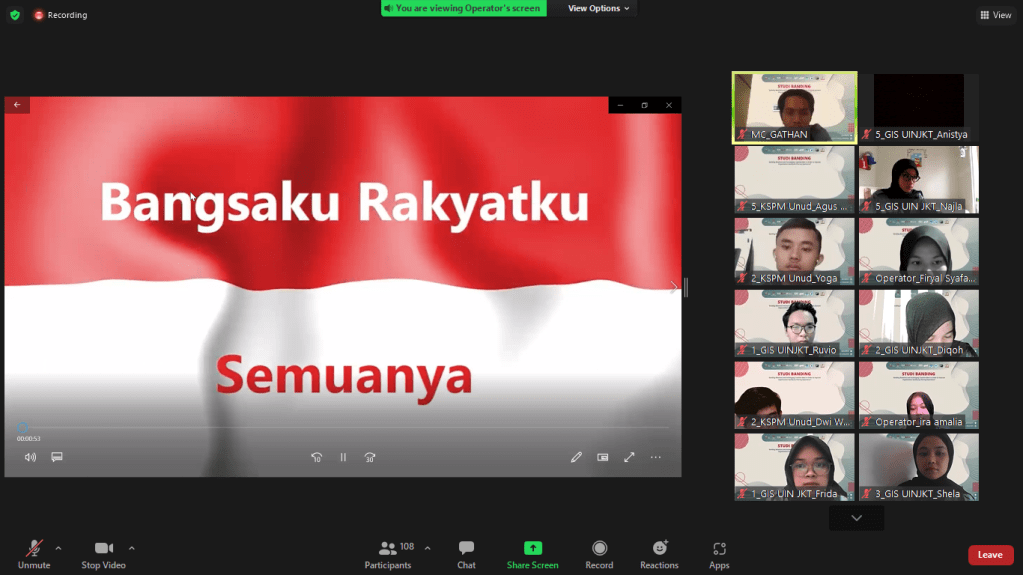The width and height of the screenshot is (1023, 575).
Task: Expand video options arrow next to Stop Video
Action: (x=132, y=548)
